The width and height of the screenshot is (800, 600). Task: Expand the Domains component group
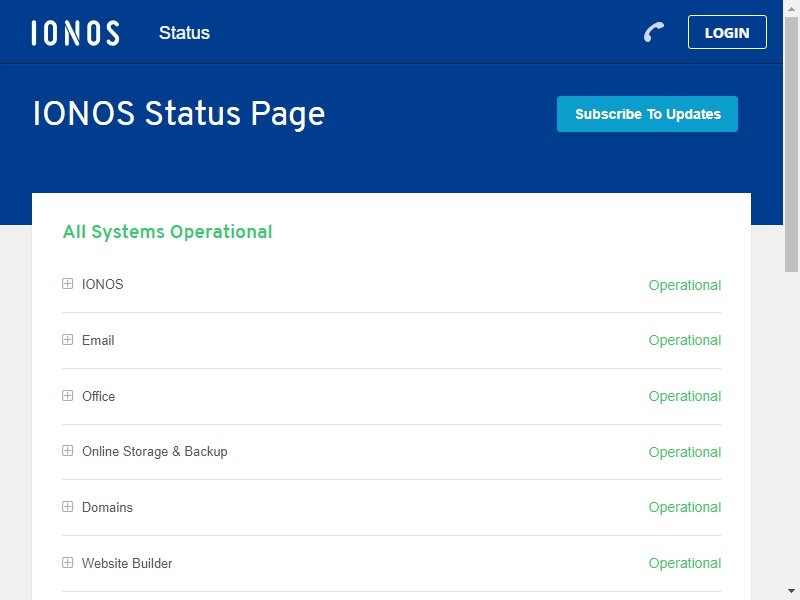(67, 507)
